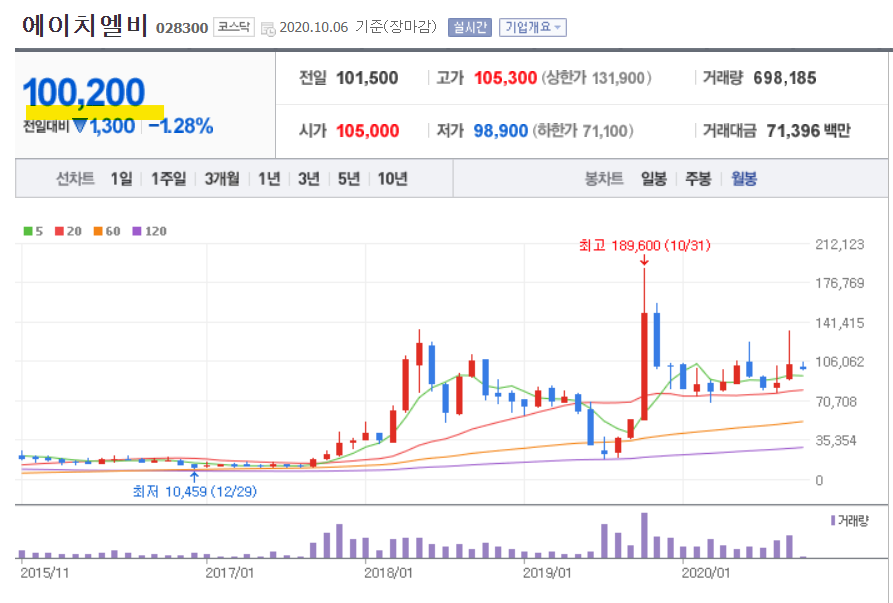
Task: Click the down-triangle icon next to 1,300
Action: [80, 125]
